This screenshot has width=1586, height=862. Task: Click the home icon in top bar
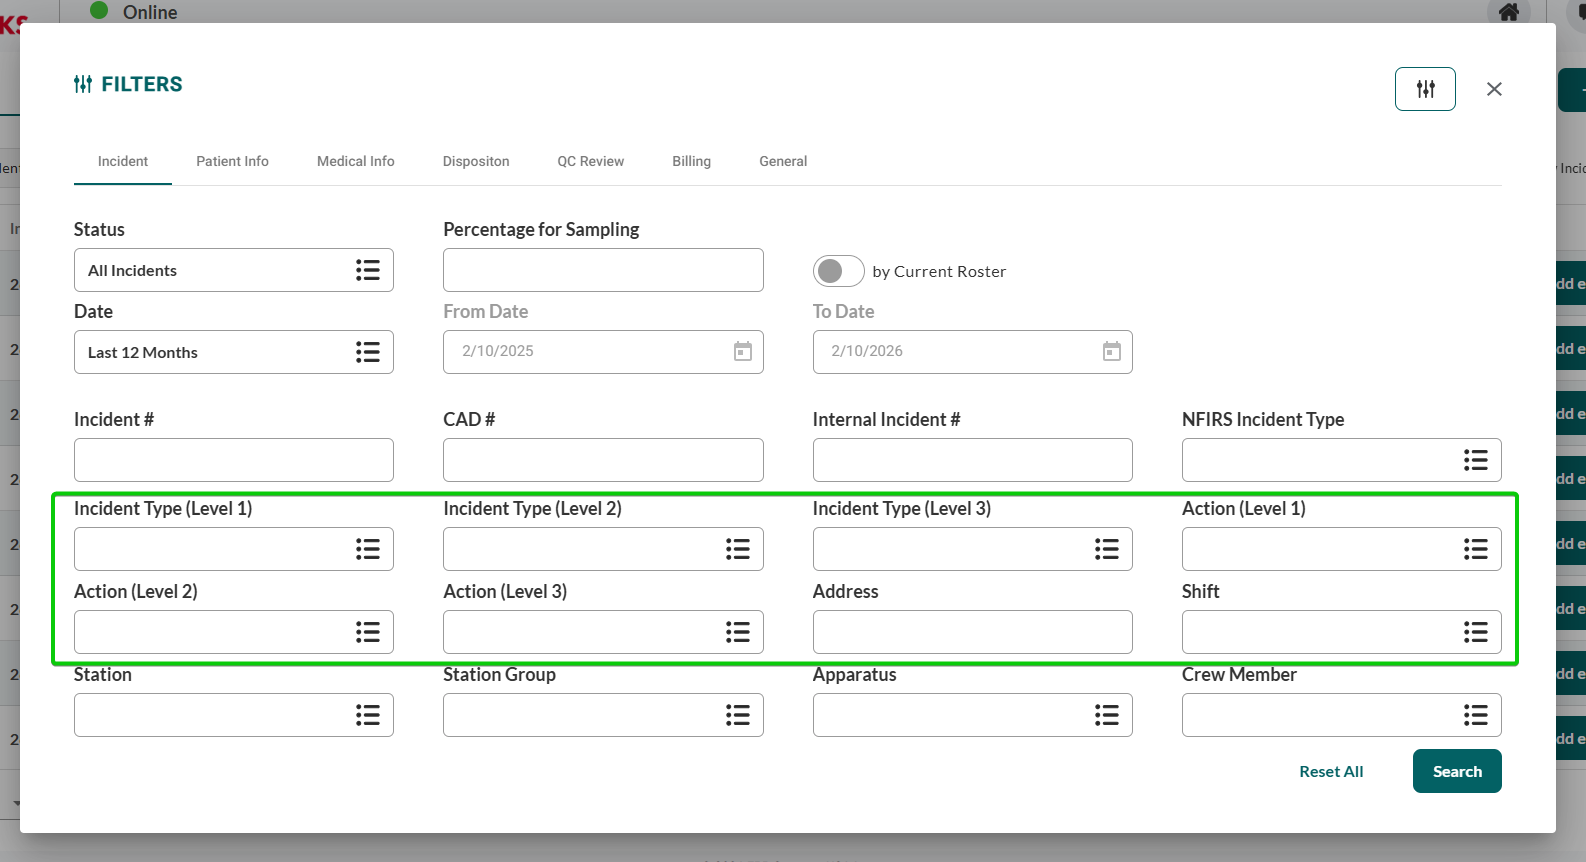coord(1509,12)
